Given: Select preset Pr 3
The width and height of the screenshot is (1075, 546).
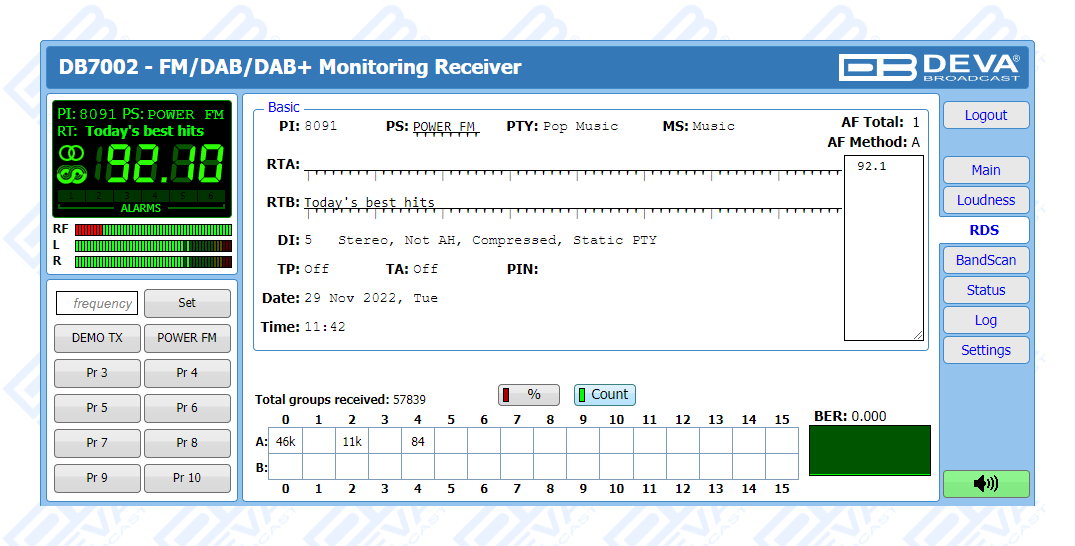Looking at the screenshot, I should (97, 373).
